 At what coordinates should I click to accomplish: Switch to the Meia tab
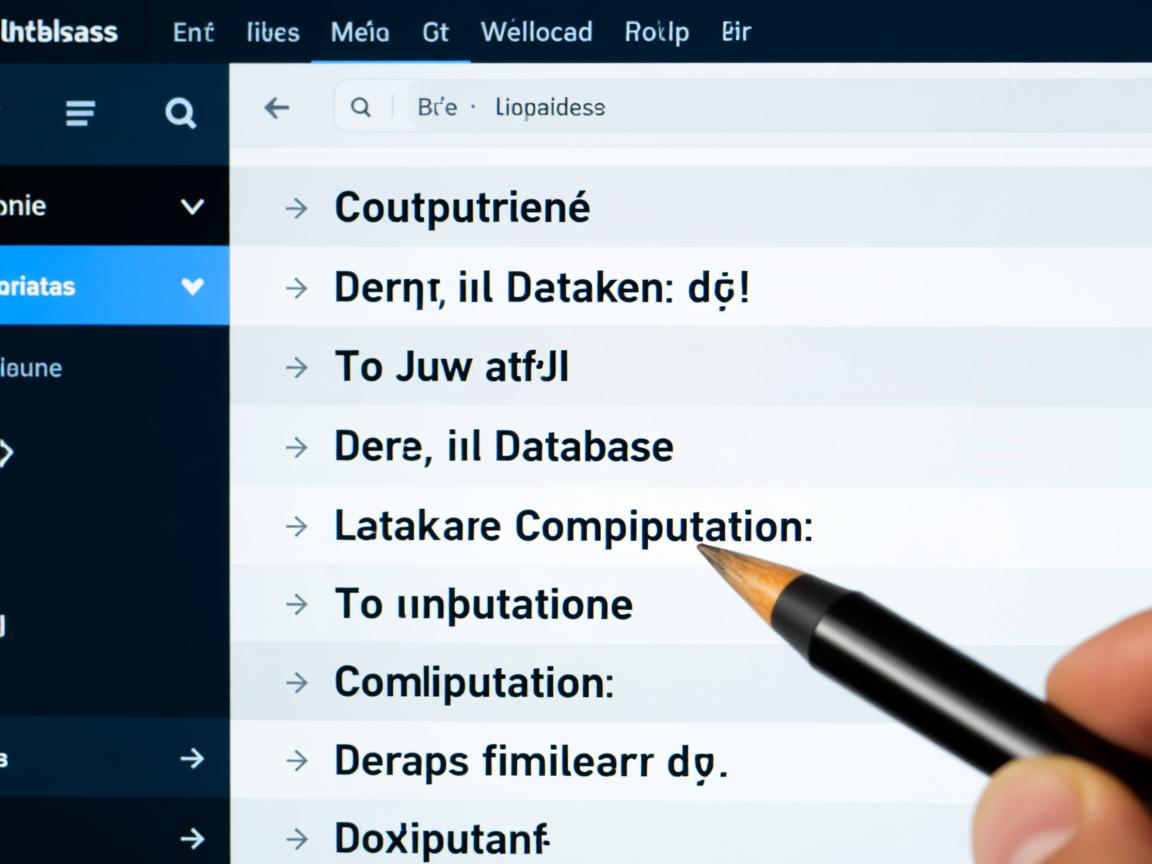[x=359, y=32]
